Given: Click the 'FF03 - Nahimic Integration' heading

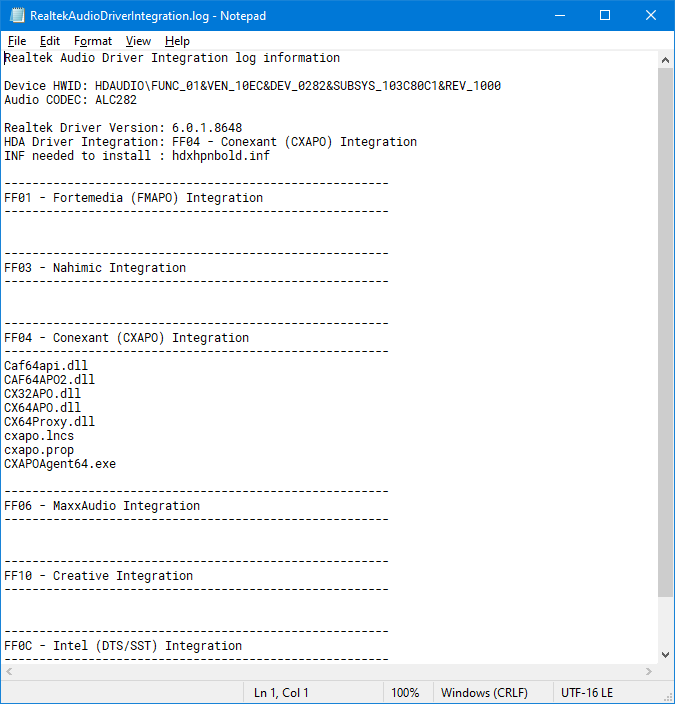Looking at the screenshot, I should [95, 268].
